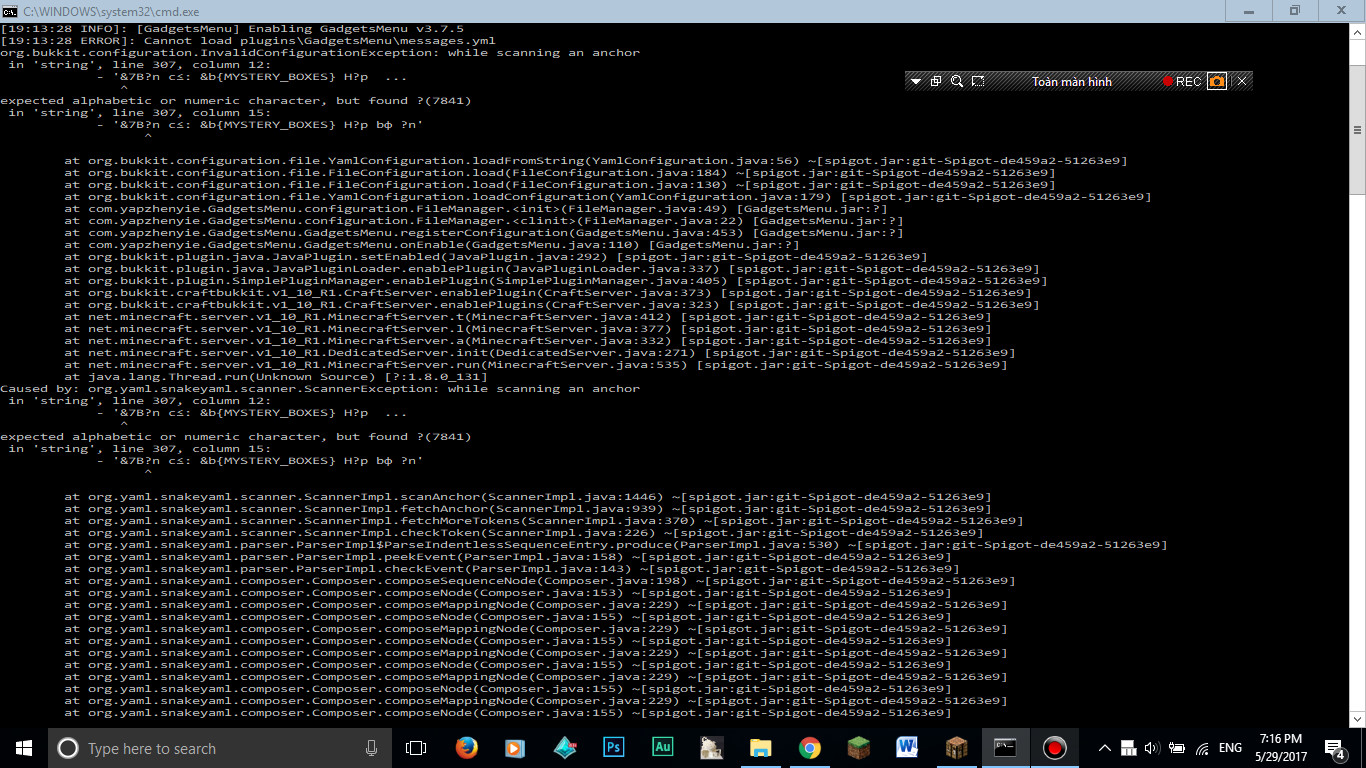1366x768 pixels.
Task: Open Minecraft grass block taskbar icon
Action: click(858, 748)
